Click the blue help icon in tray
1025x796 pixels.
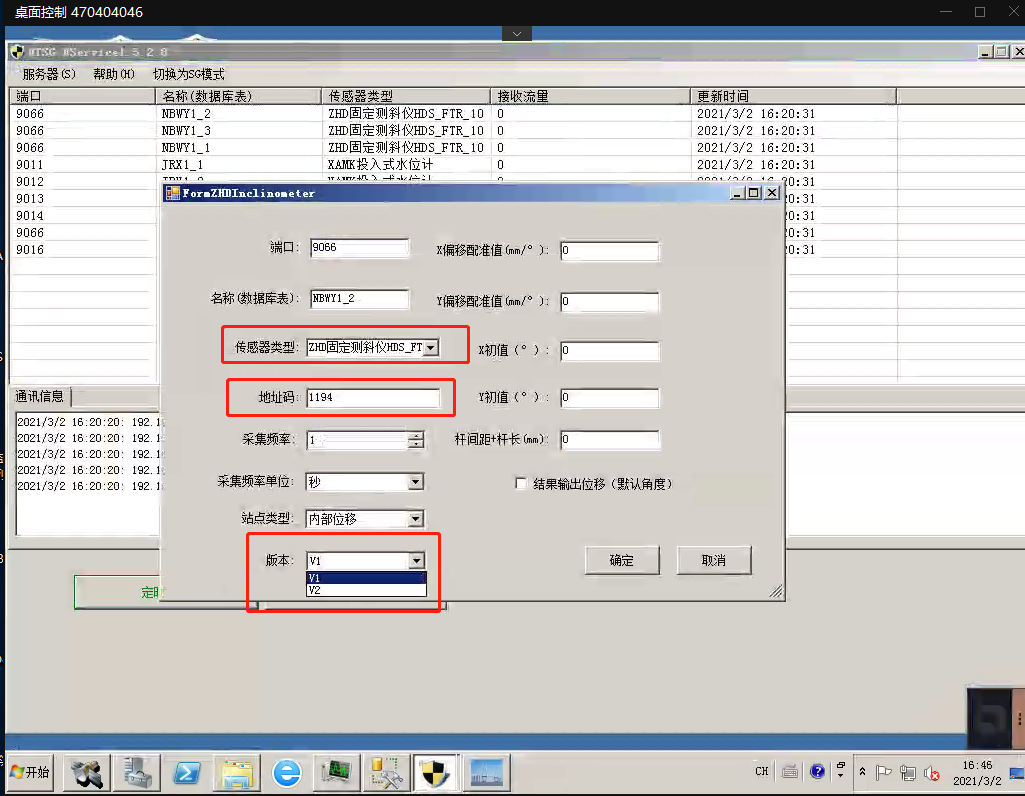point(817,772)
